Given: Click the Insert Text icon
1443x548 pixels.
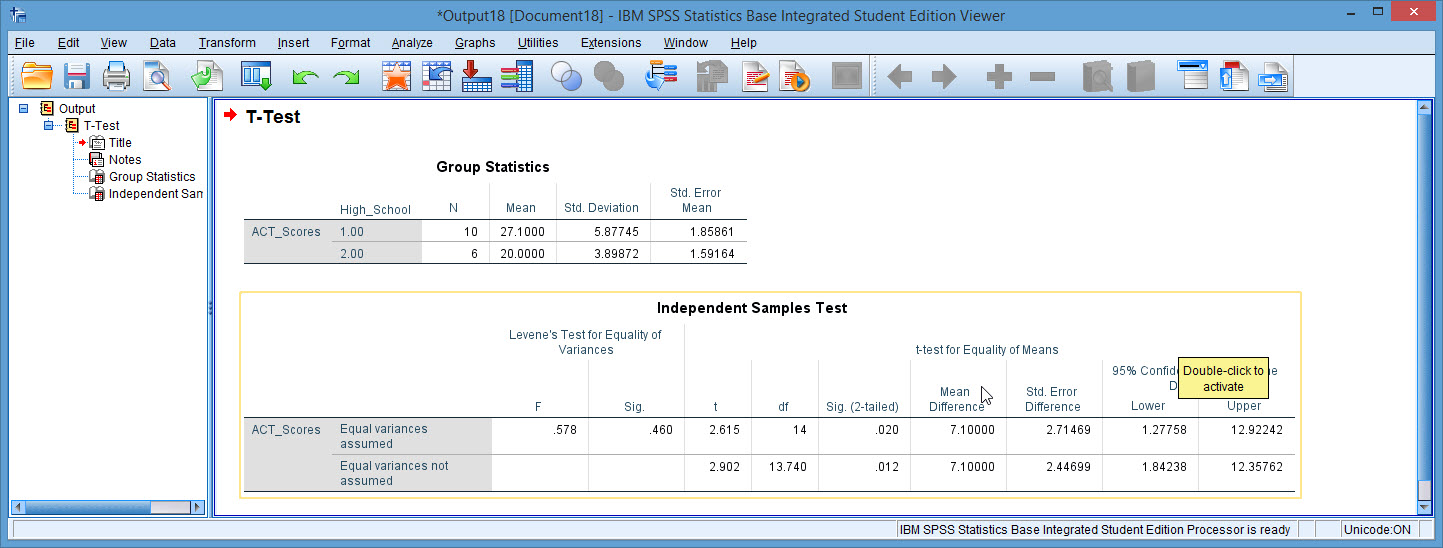Looking at the screenshot, I should [1273, 76].
